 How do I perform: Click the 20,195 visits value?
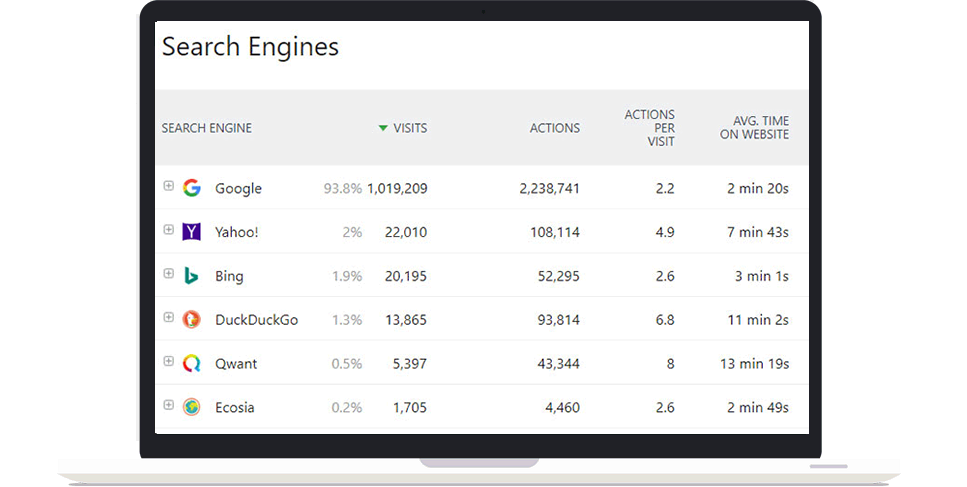pos(406,276)
